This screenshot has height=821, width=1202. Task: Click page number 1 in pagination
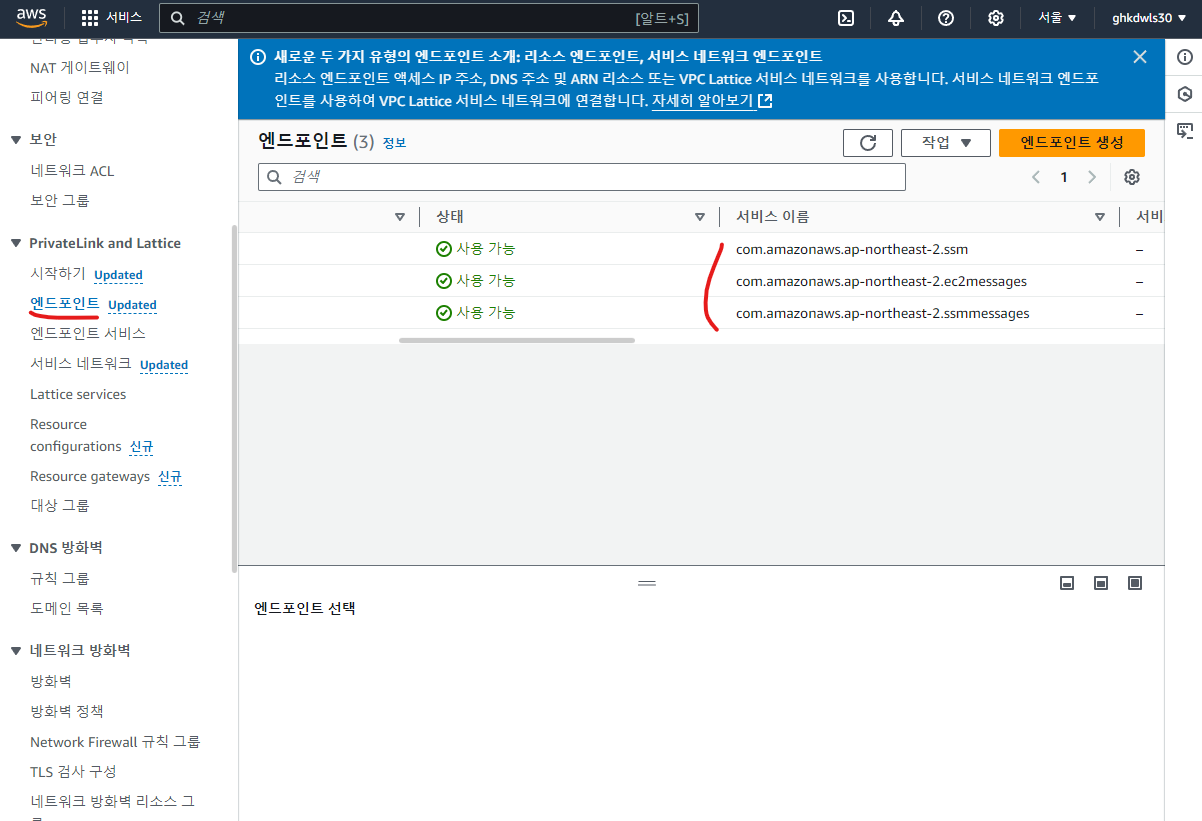pyautogui.click(x=1064, y=177)
